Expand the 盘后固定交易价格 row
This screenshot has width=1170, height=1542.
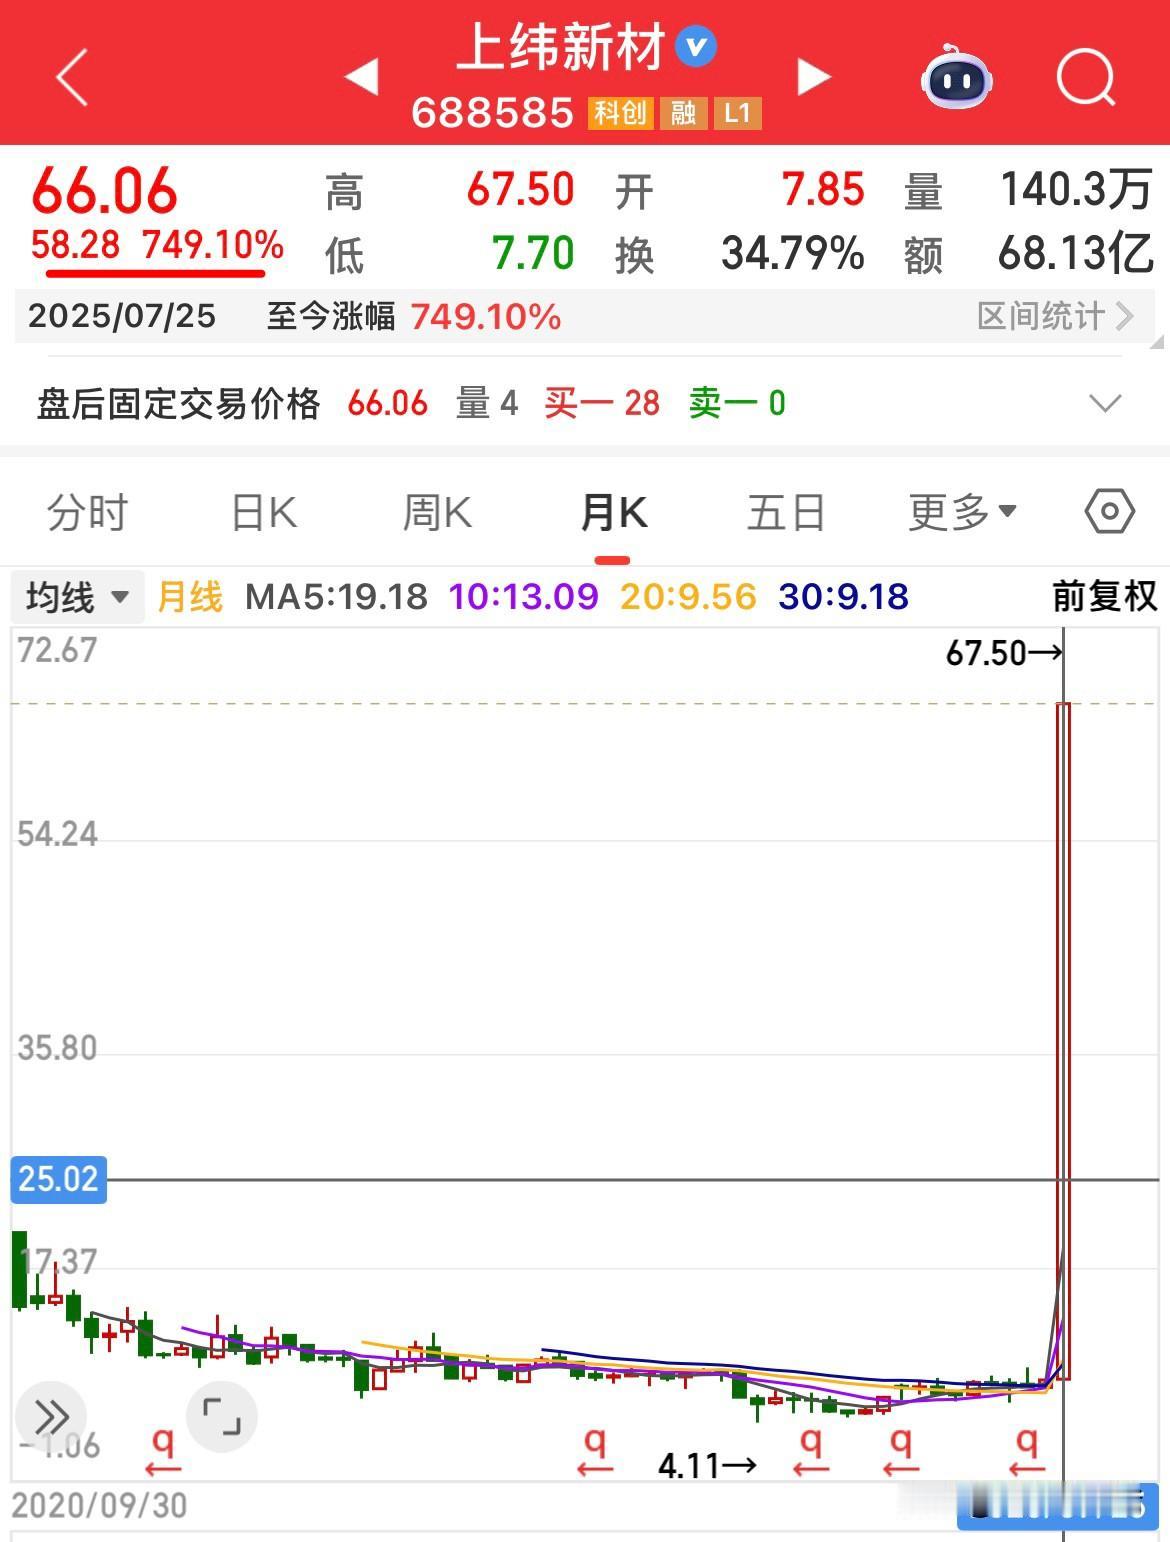click(x=1105, y=403)
